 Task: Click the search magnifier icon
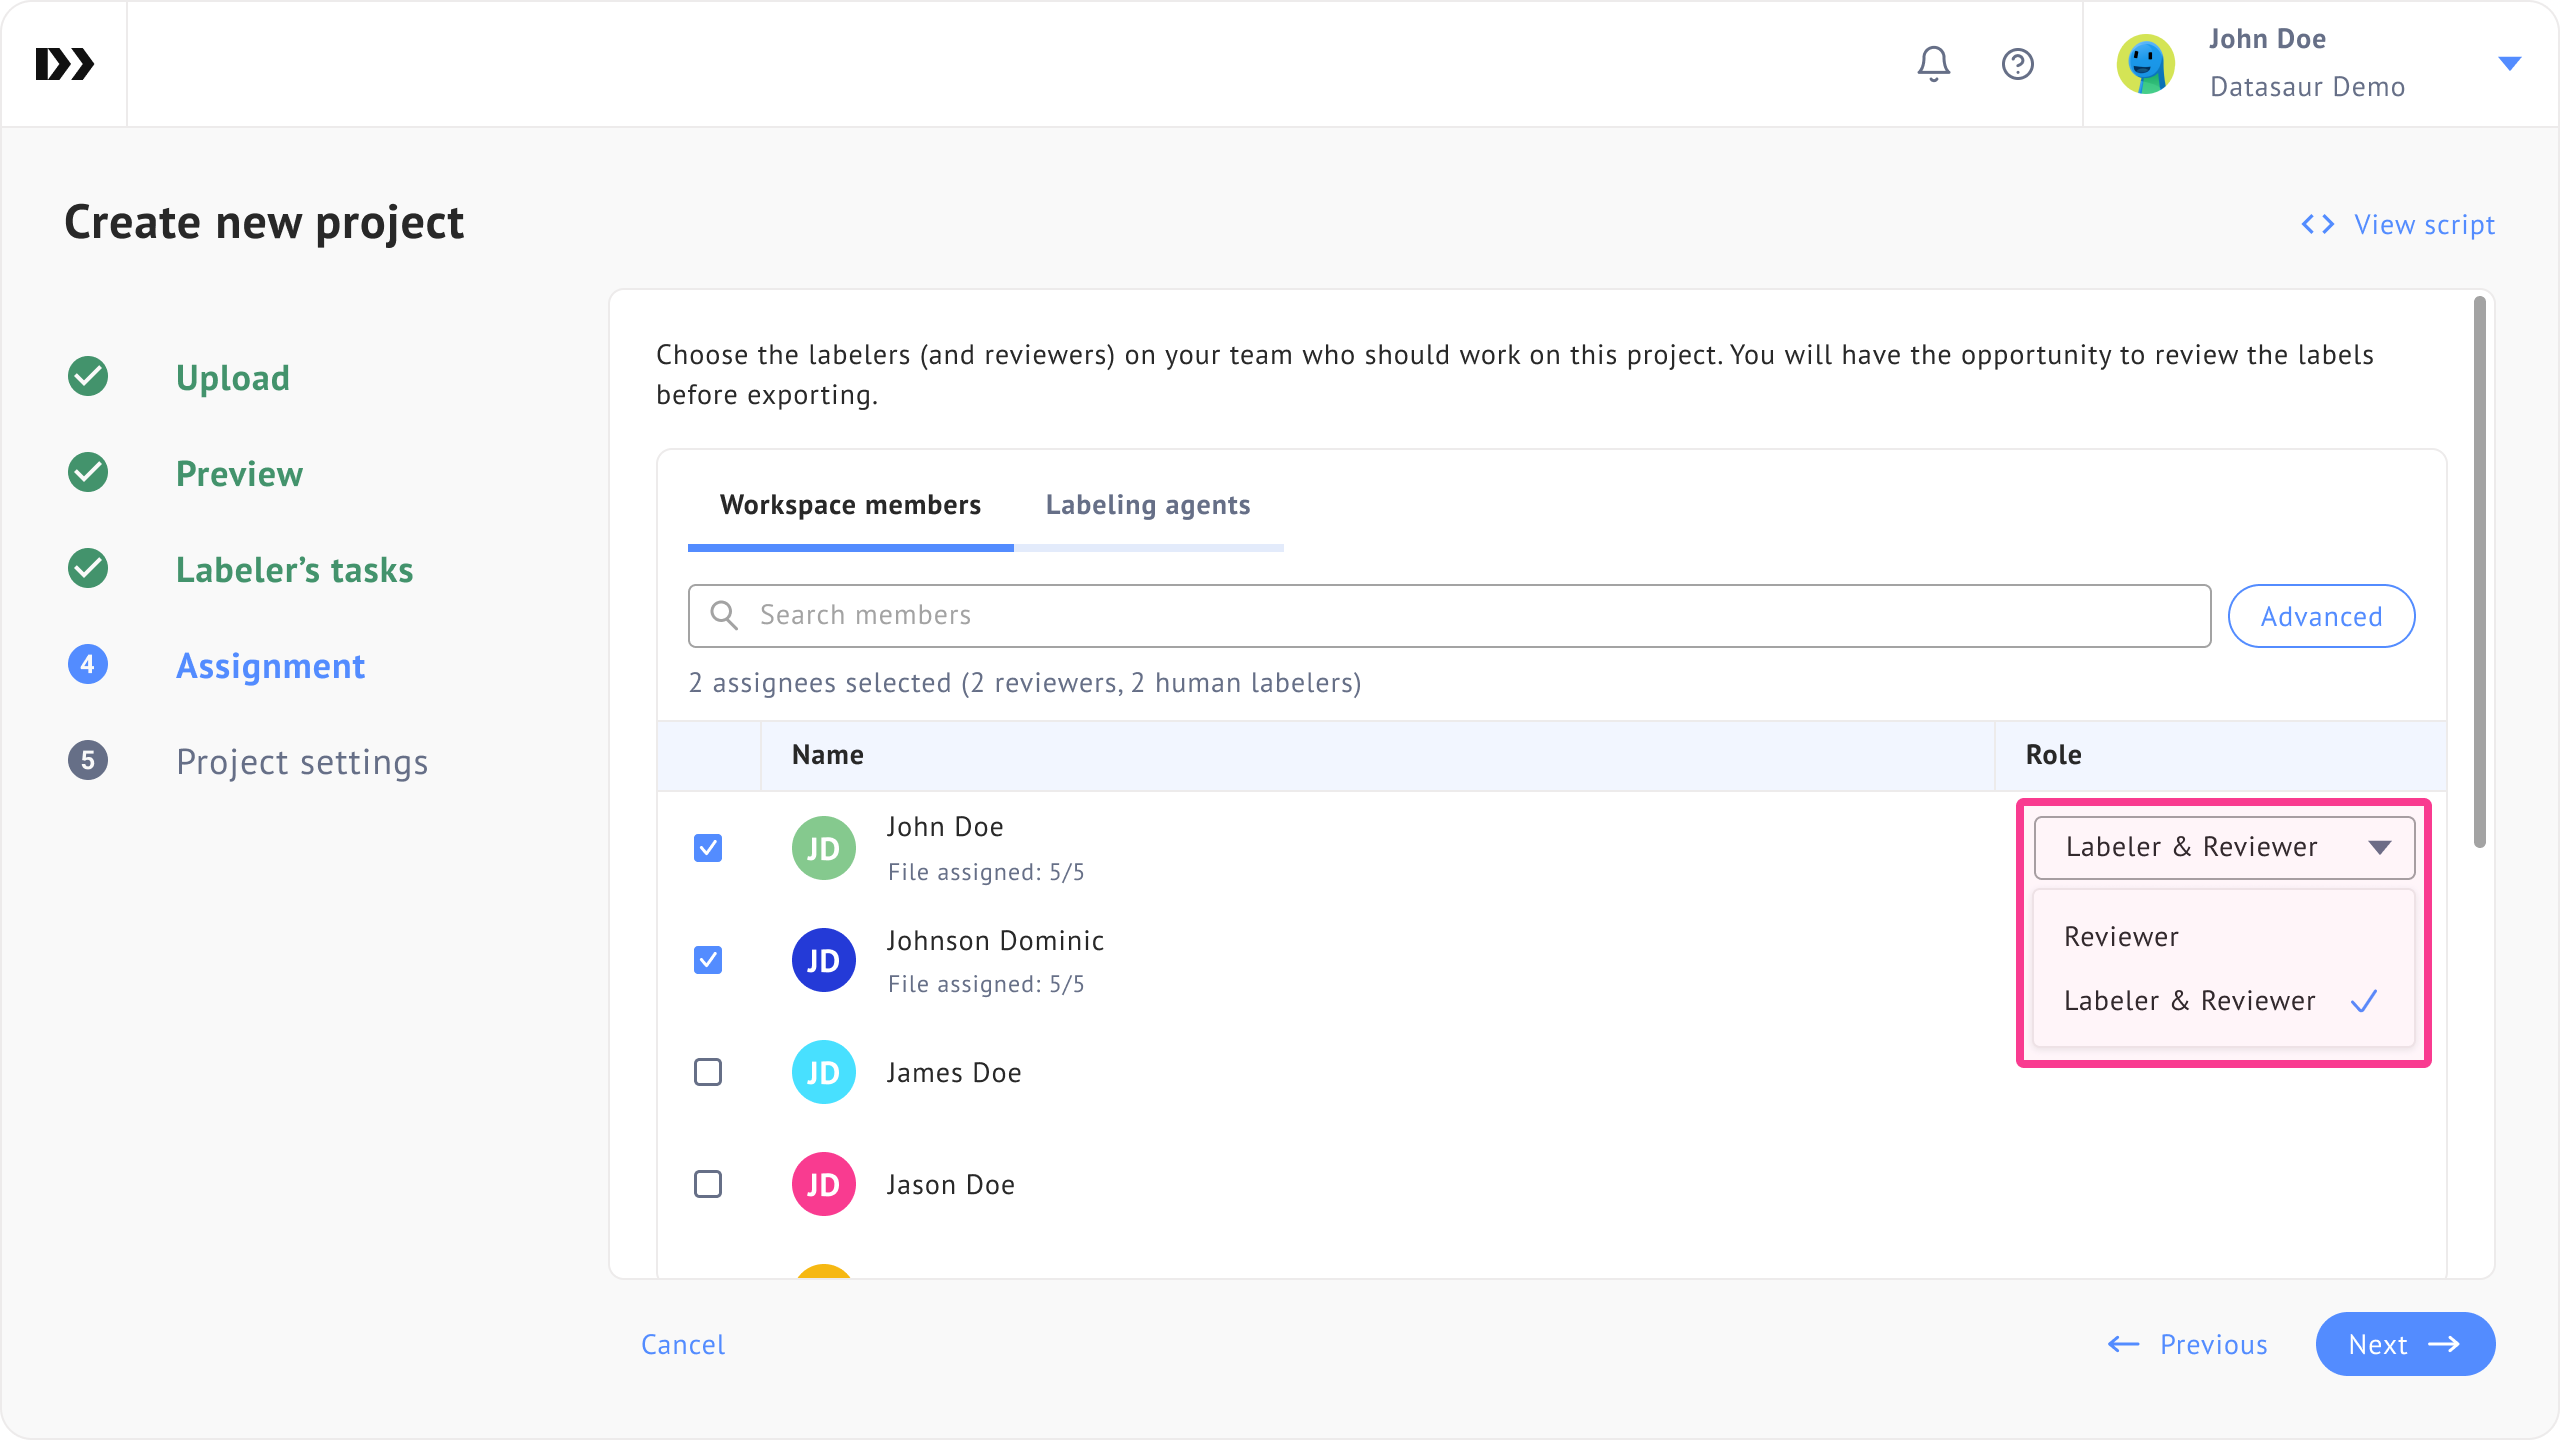pyautogui.click(x=724, y=615)
